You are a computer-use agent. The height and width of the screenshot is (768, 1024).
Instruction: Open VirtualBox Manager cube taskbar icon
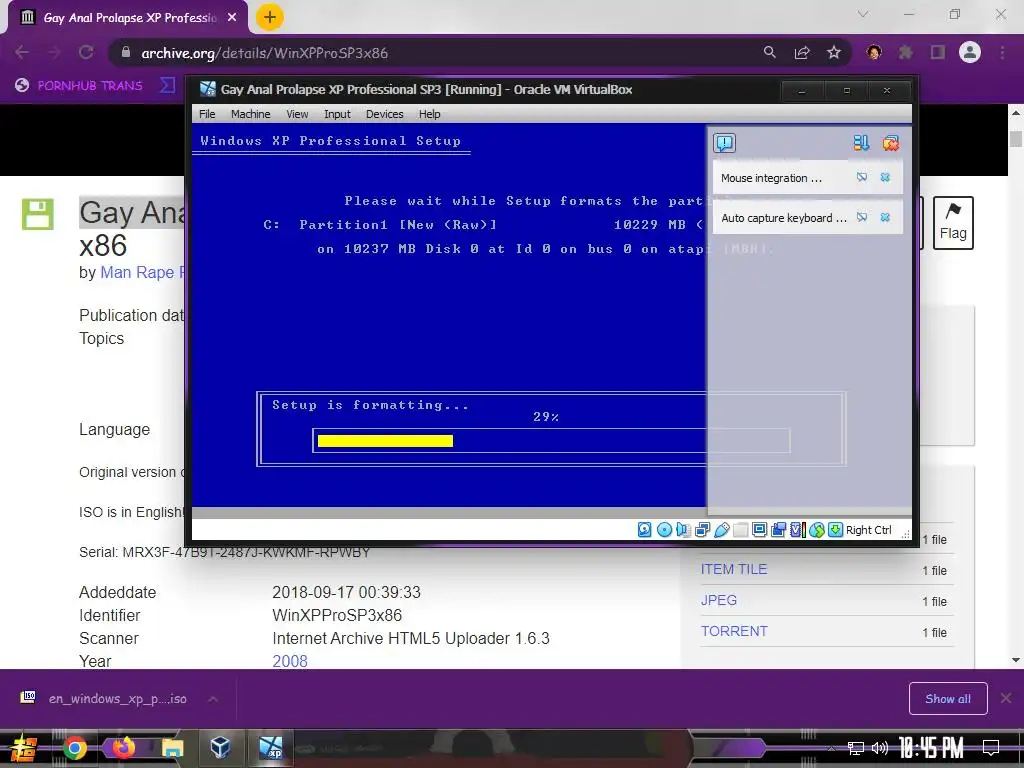point(220,746)
